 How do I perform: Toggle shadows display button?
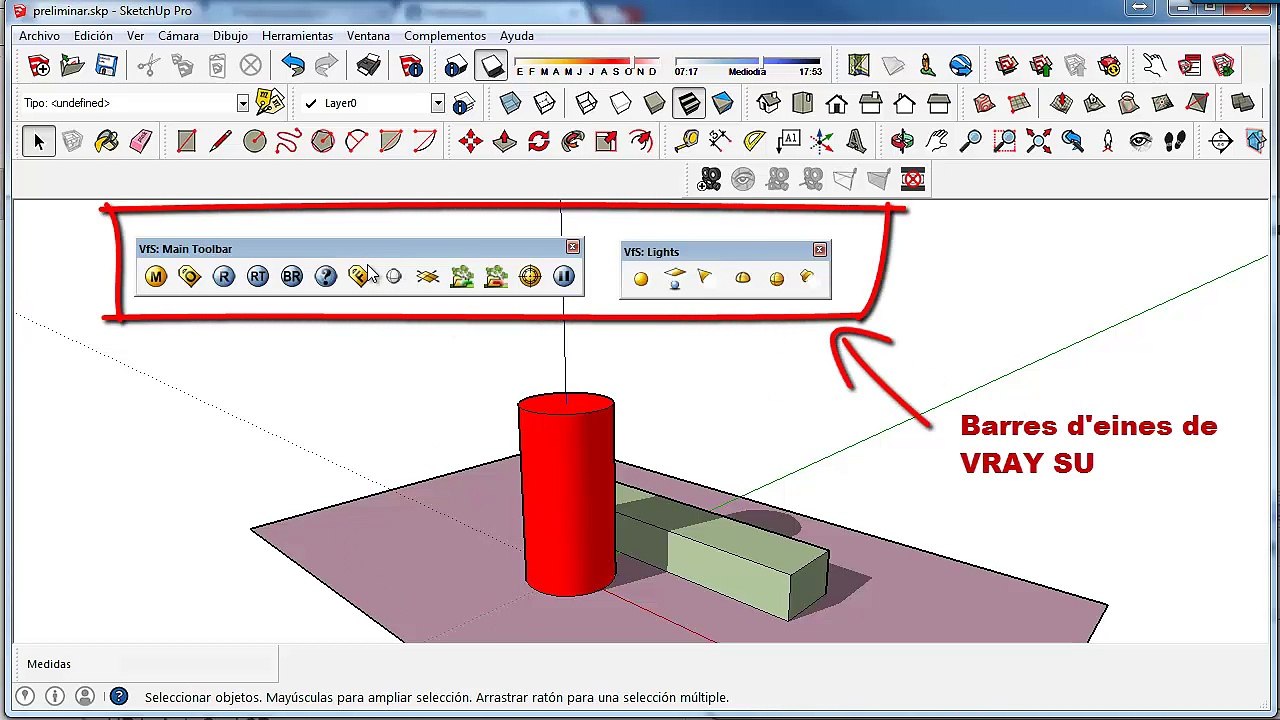tap(492, 67)
